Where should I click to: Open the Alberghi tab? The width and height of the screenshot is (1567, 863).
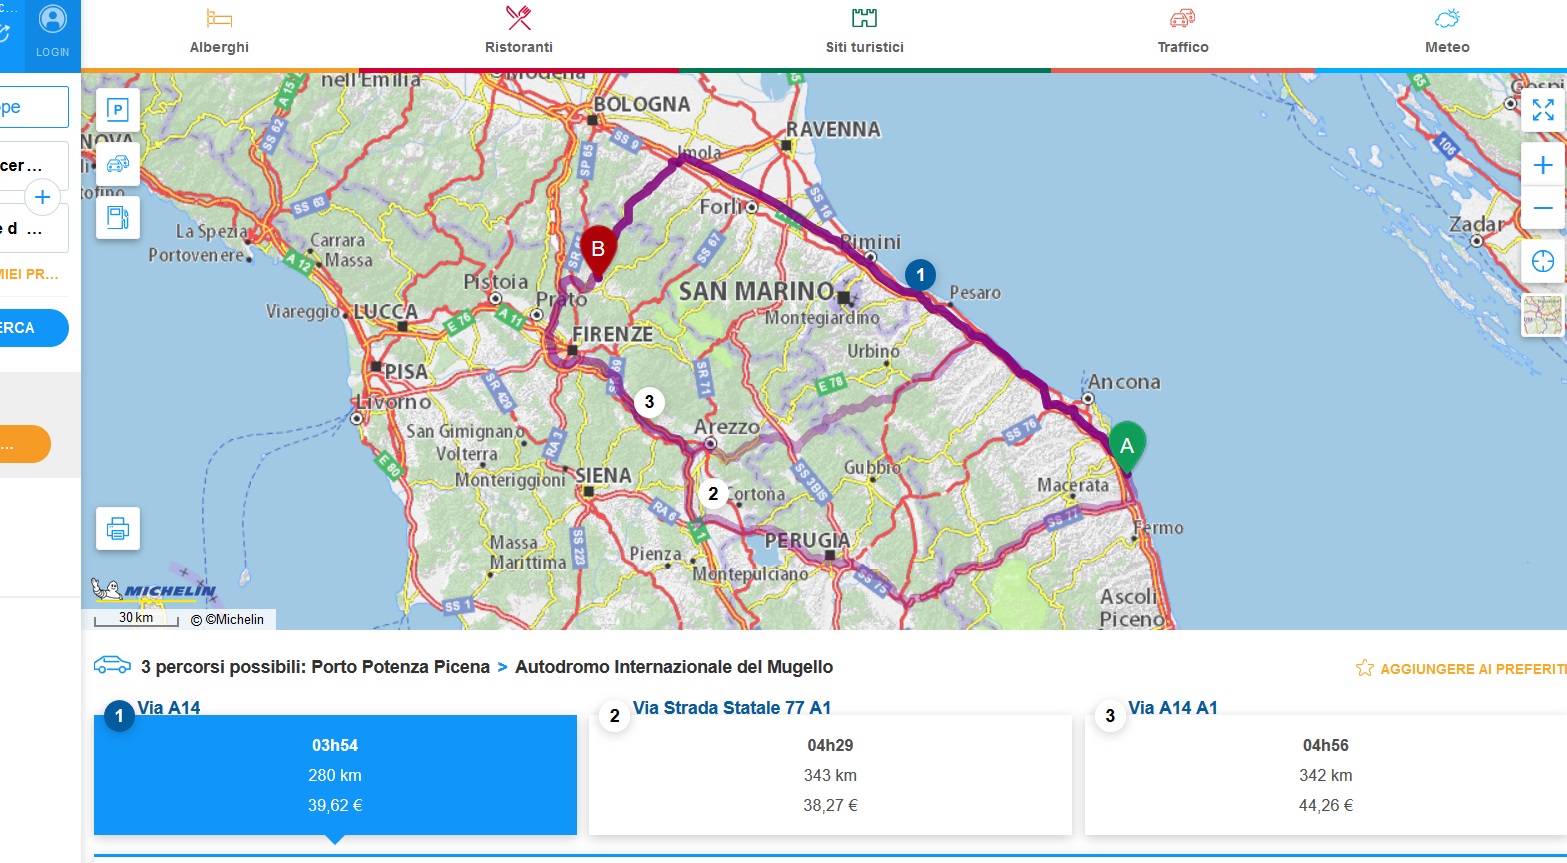pyautogui.click(x=219, y=32)
